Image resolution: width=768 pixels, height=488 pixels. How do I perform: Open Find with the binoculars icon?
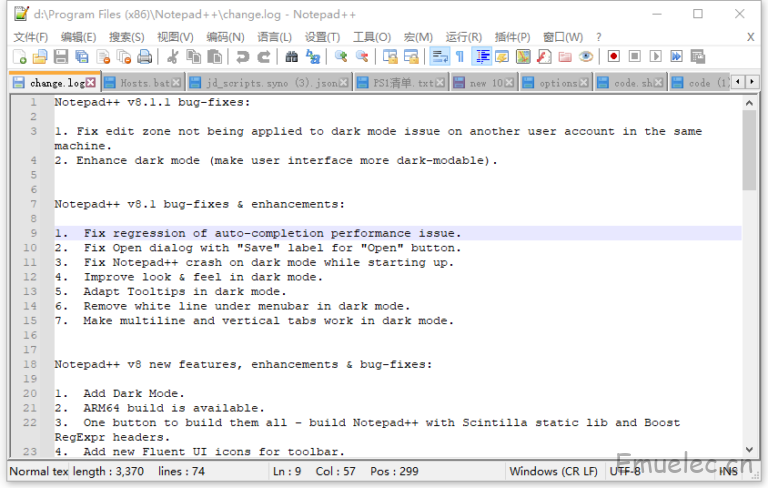click(x=291, y=57)
